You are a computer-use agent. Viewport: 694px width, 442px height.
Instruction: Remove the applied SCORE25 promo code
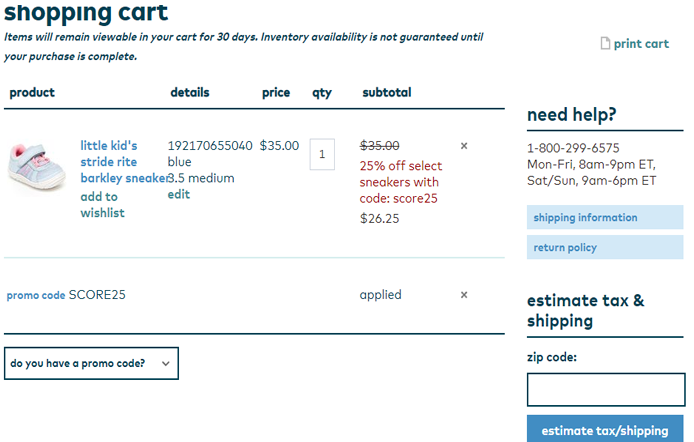coord(464,295)
